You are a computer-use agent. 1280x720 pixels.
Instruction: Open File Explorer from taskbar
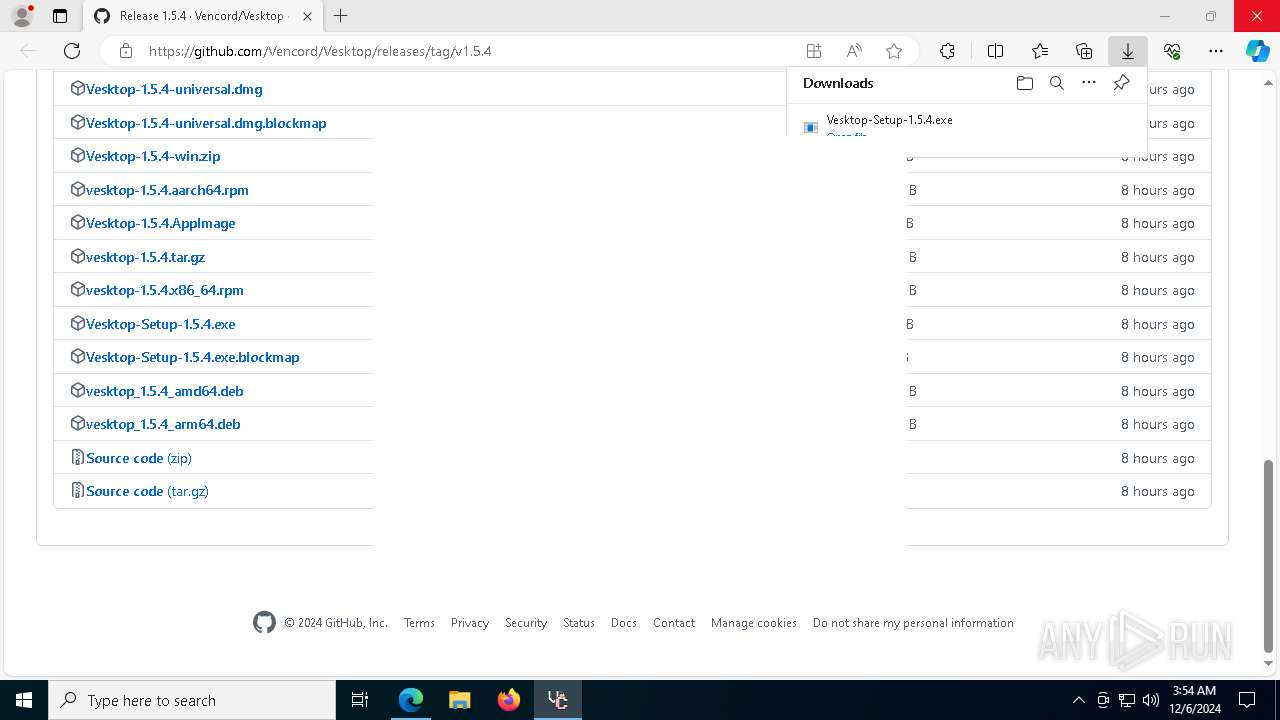pos(460,700)
